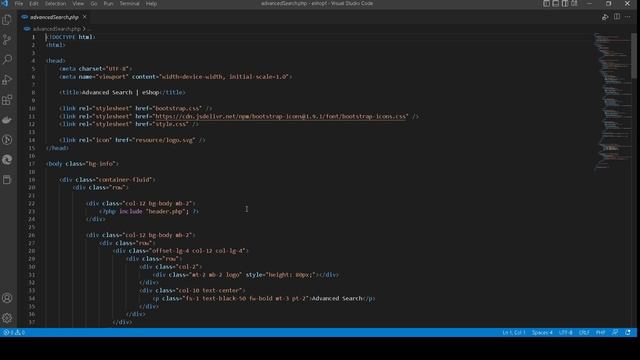Click "offset-lg-4 col-12 col-lg-4" class on line 28

(x=198, y=251)
